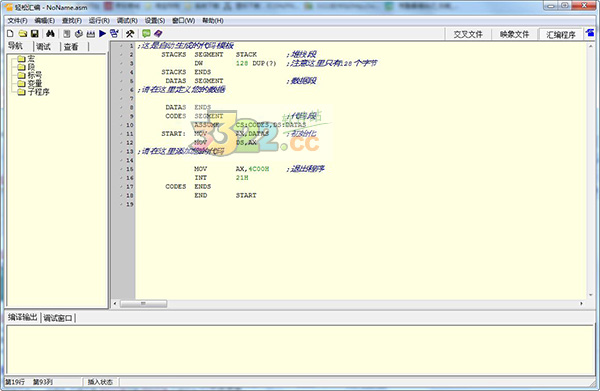This screenshot has height=391, width=600.
Task: Open the purple help book icon
Action: point(158,34)
